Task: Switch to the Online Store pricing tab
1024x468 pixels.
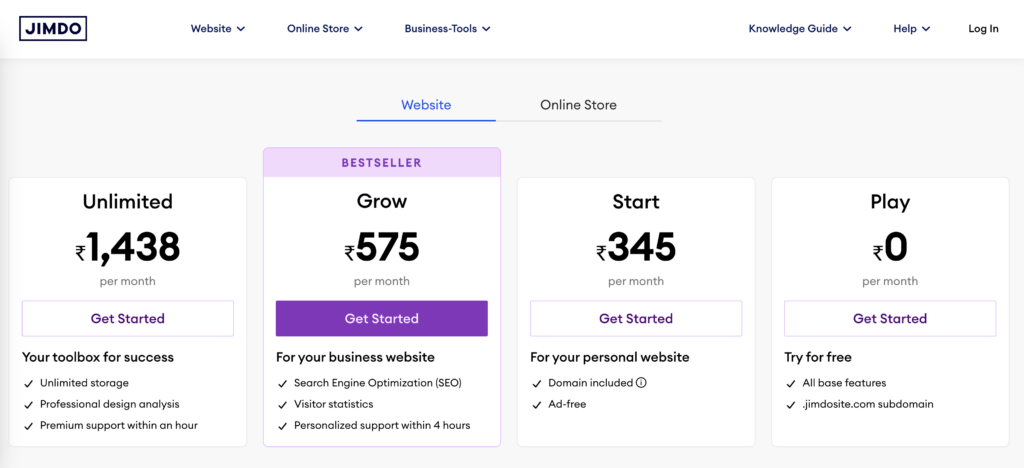Action: pos(578,105)
